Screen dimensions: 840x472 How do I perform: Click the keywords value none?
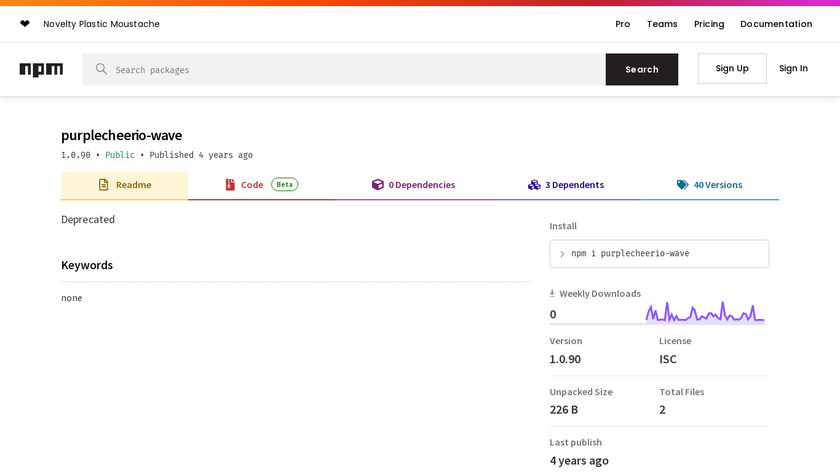72,298
